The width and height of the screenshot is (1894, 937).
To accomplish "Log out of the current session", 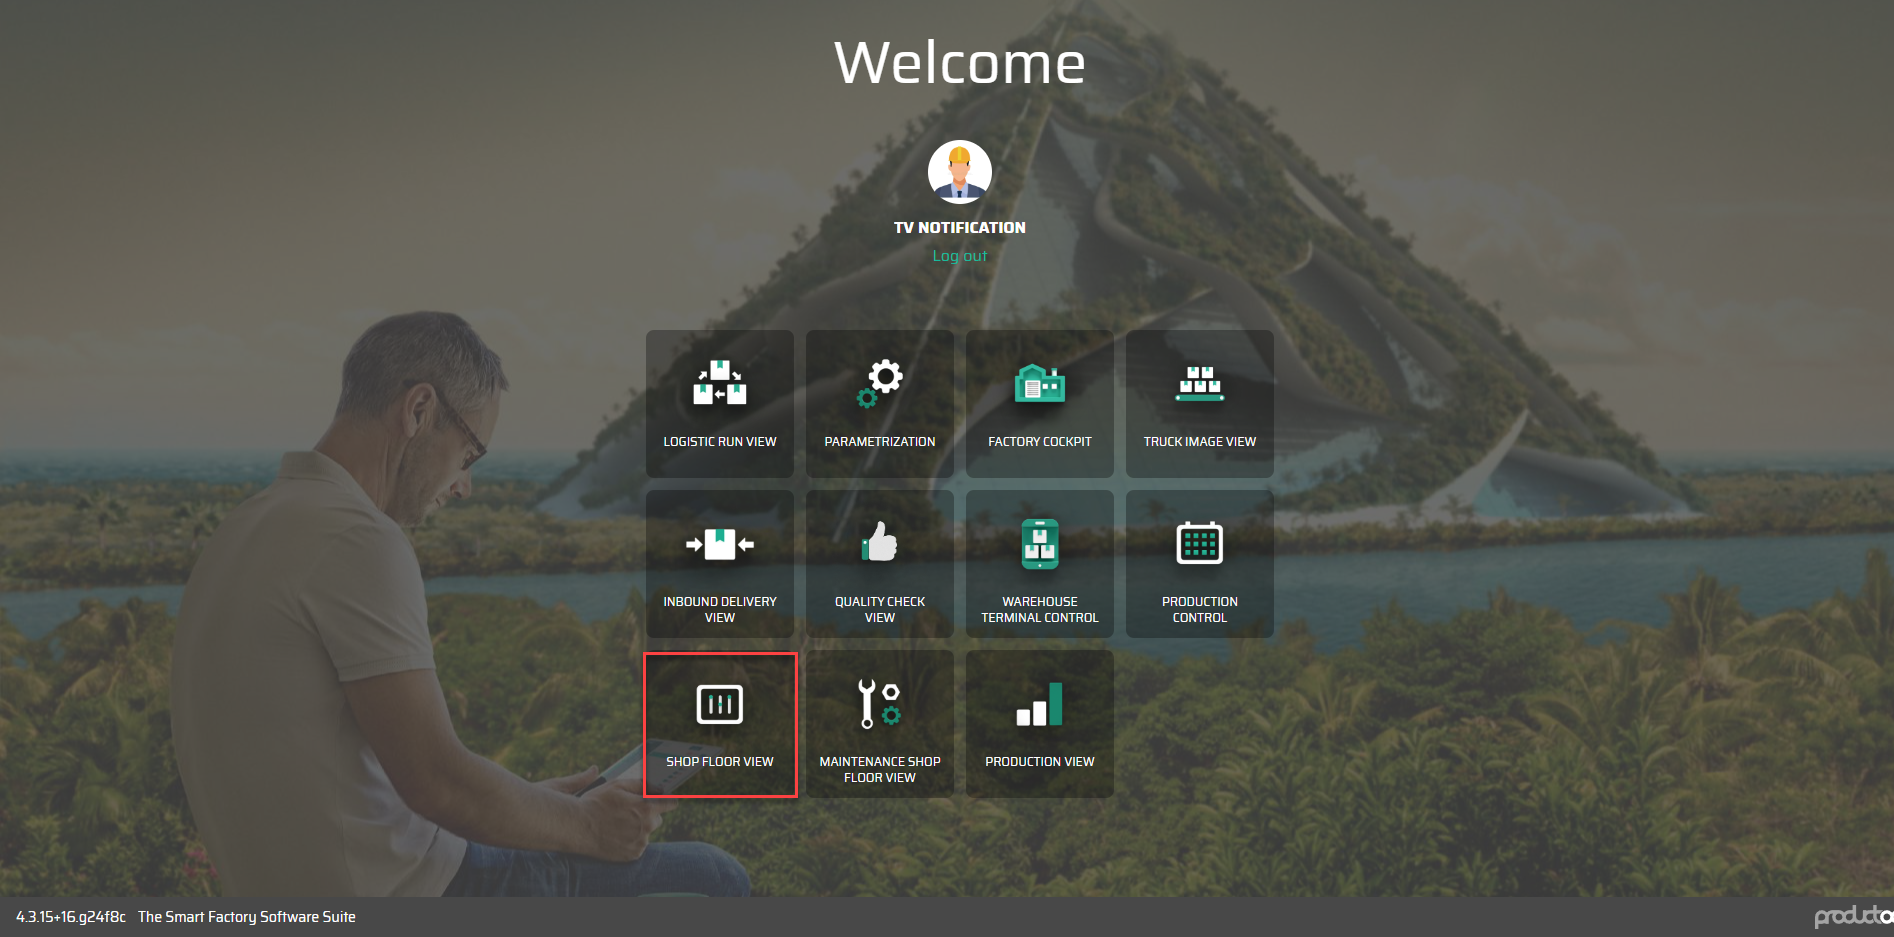I will [959, 256].
